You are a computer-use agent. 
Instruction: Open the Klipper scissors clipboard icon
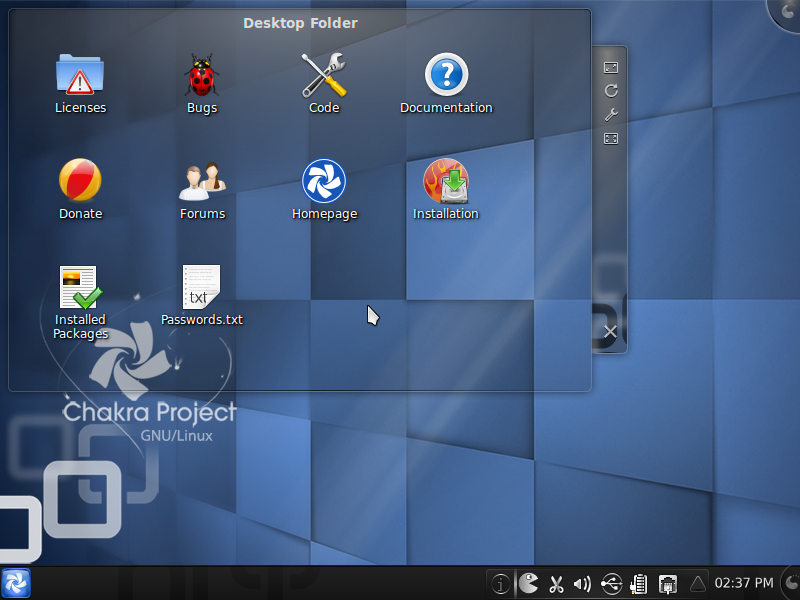(556, 584)
